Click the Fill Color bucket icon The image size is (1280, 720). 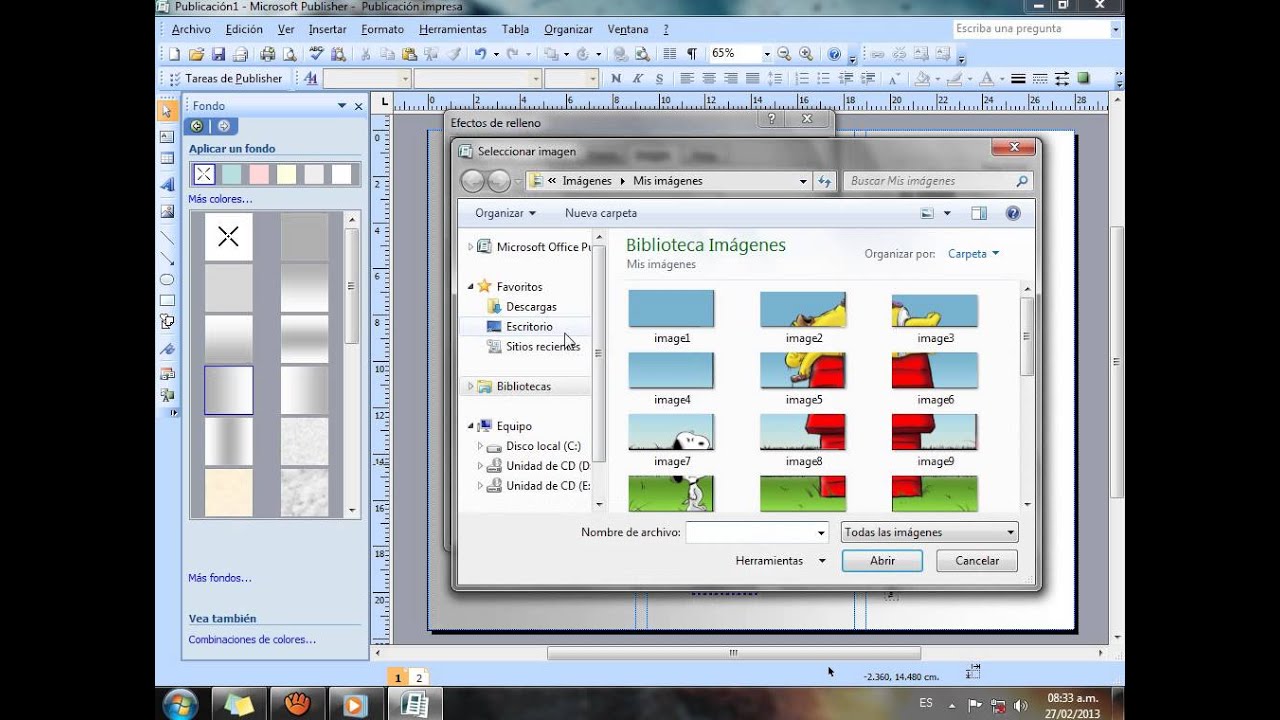click(922, 79)
